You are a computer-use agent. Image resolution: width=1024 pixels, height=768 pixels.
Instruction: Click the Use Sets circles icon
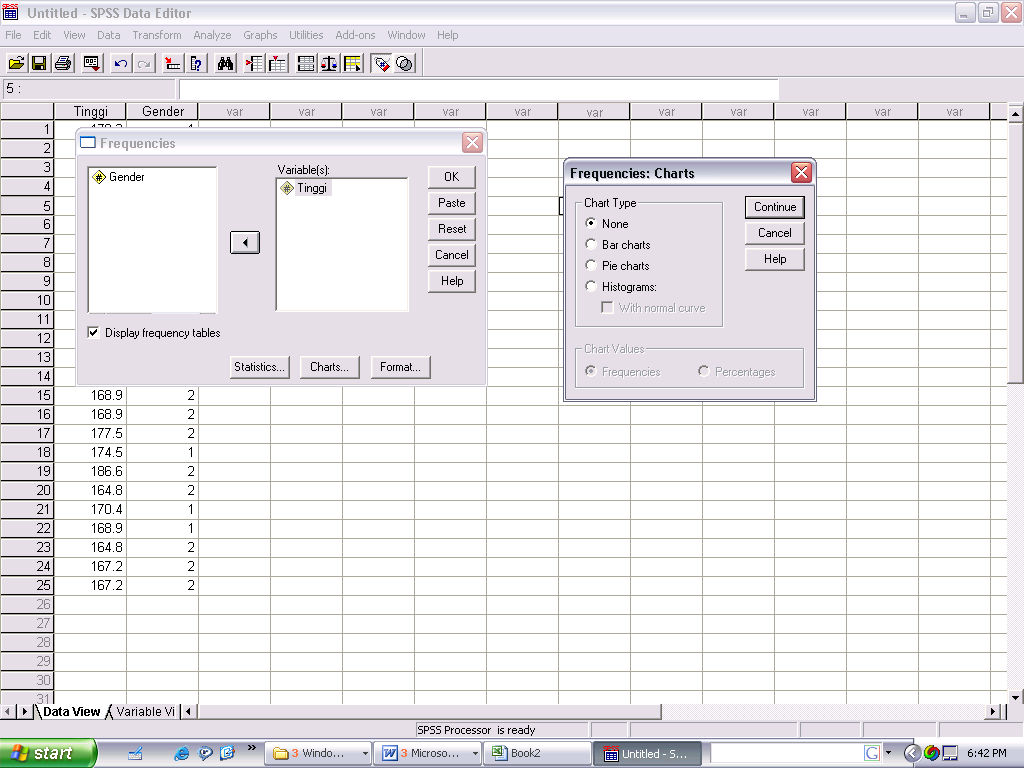(x=405, y=63)
